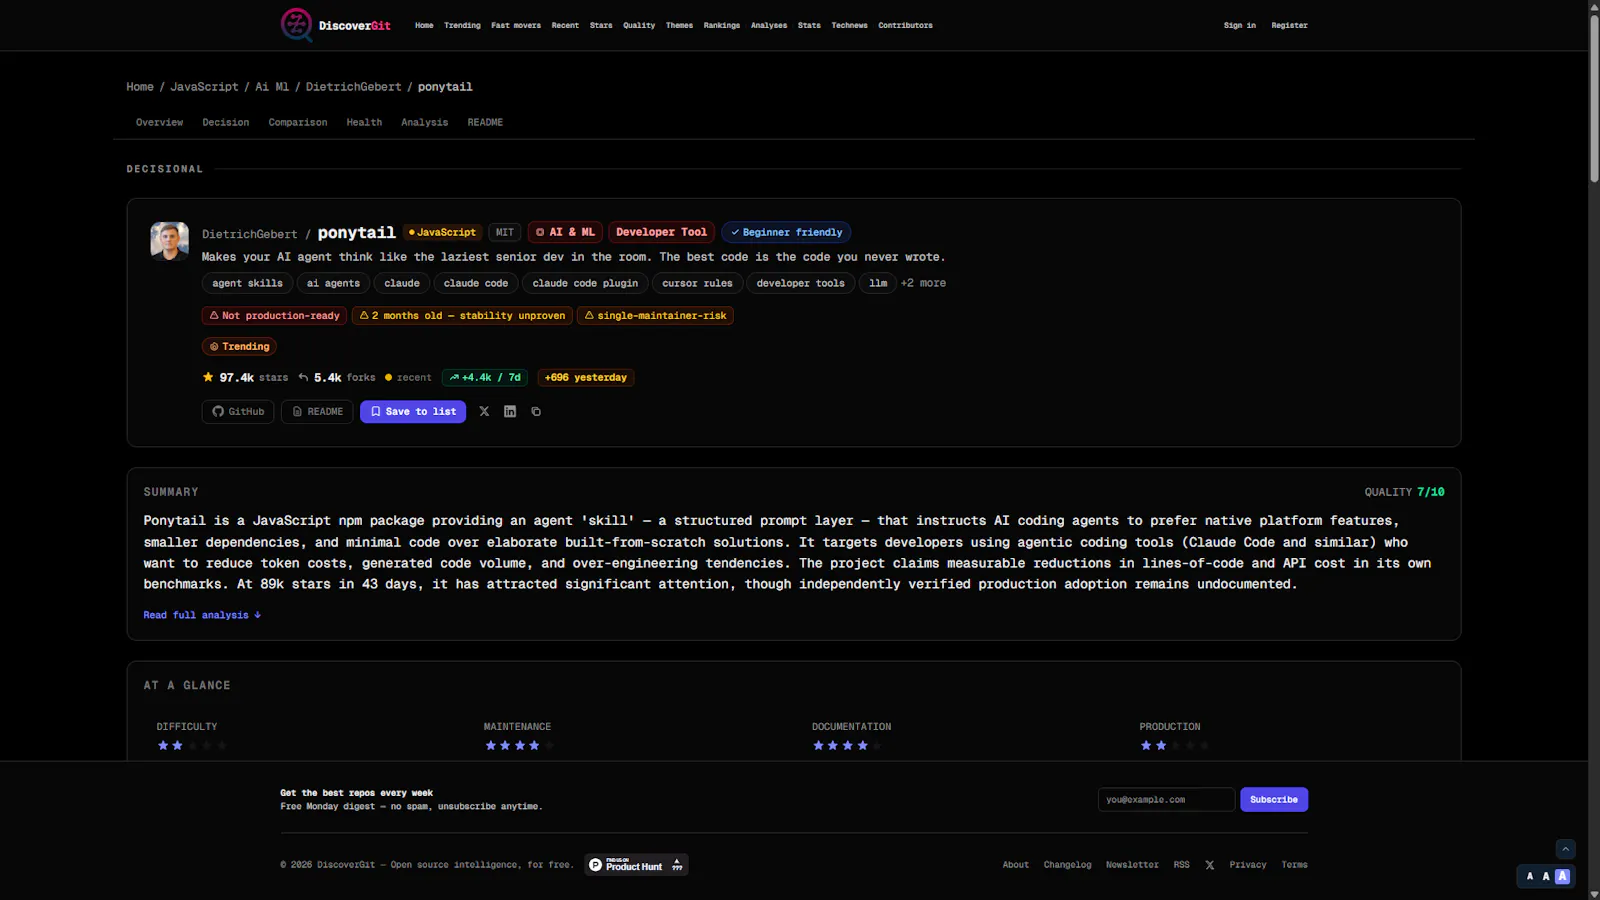Open Rankings in top navigation
The image size is (1600, 900).
point(722,25)
